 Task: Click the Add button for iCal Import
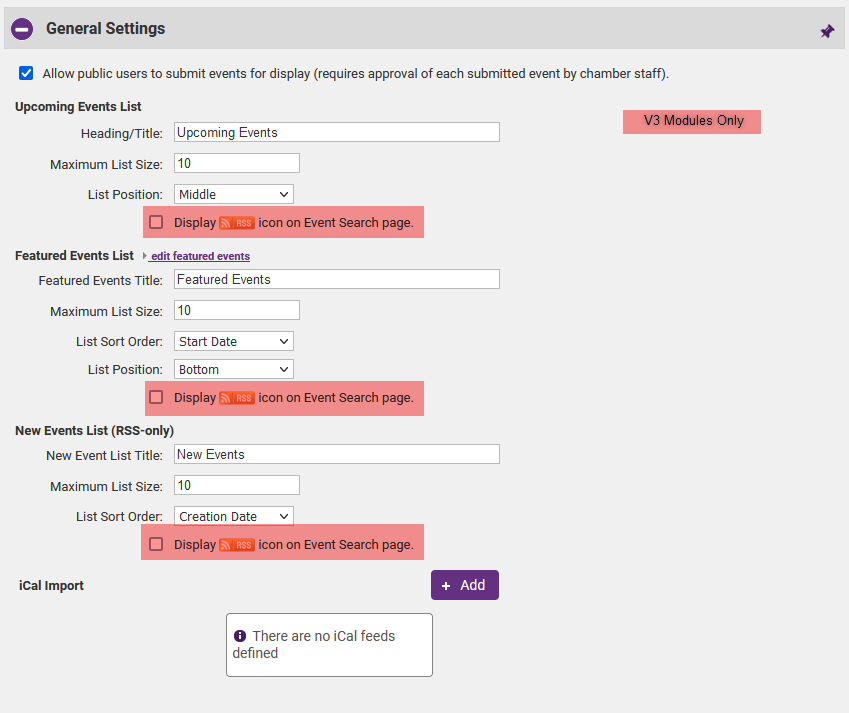(x=464, y=585)
